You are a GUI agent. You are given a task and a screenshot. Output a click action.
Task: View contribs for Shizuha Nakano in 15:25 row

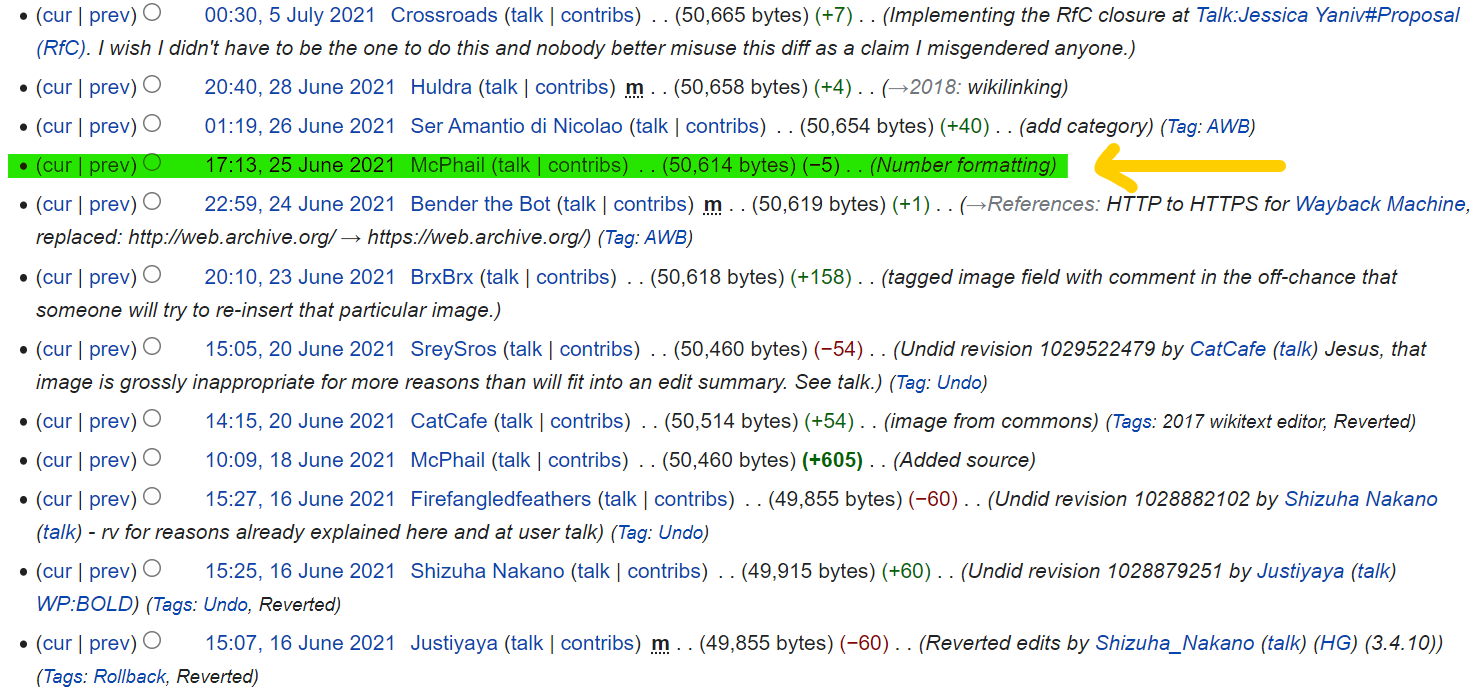(x=665, y=572)
